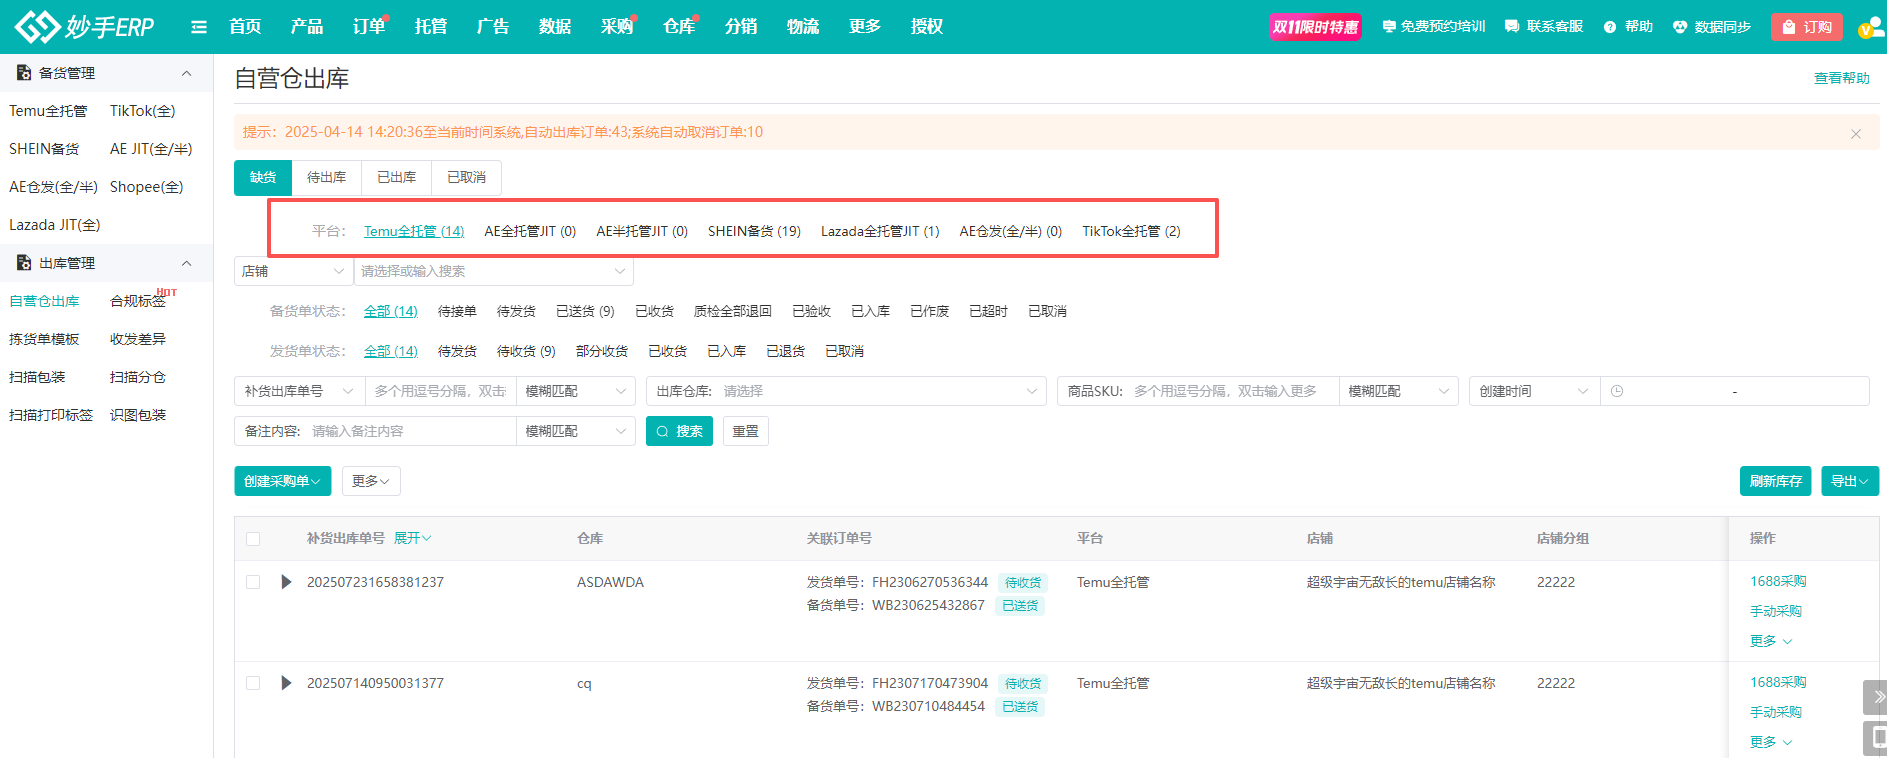1887x758 pixels.
Task: Click the 免费预约培训 icon
Action: 1388,27
